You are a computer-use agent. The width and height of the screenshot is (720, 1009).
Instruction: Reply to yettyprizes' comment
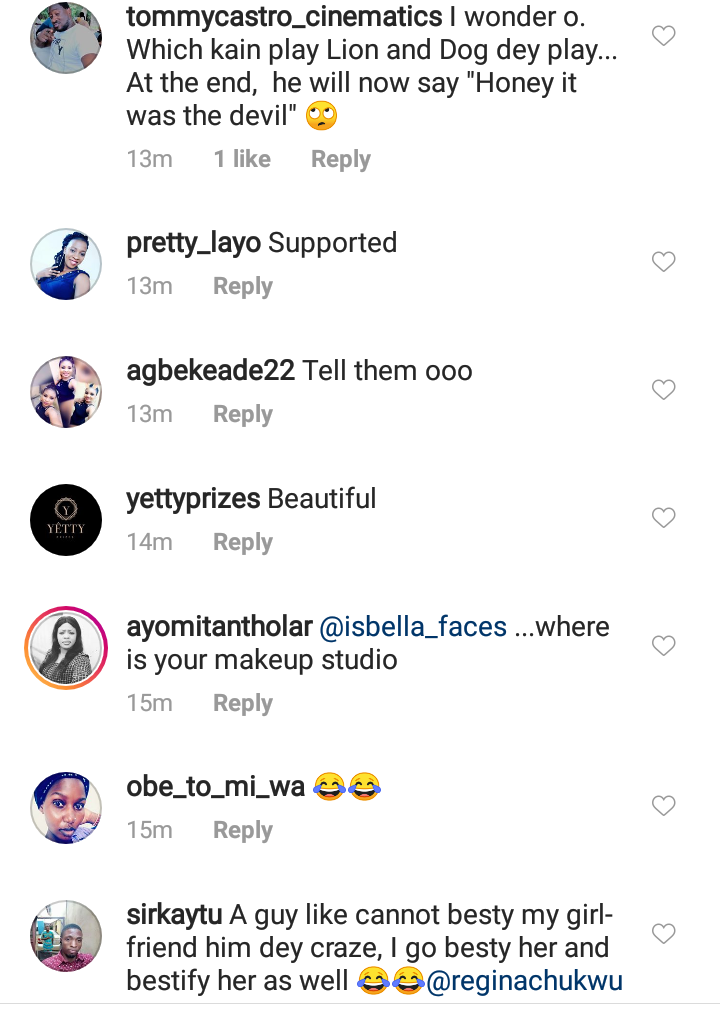[x=243, y=542]
